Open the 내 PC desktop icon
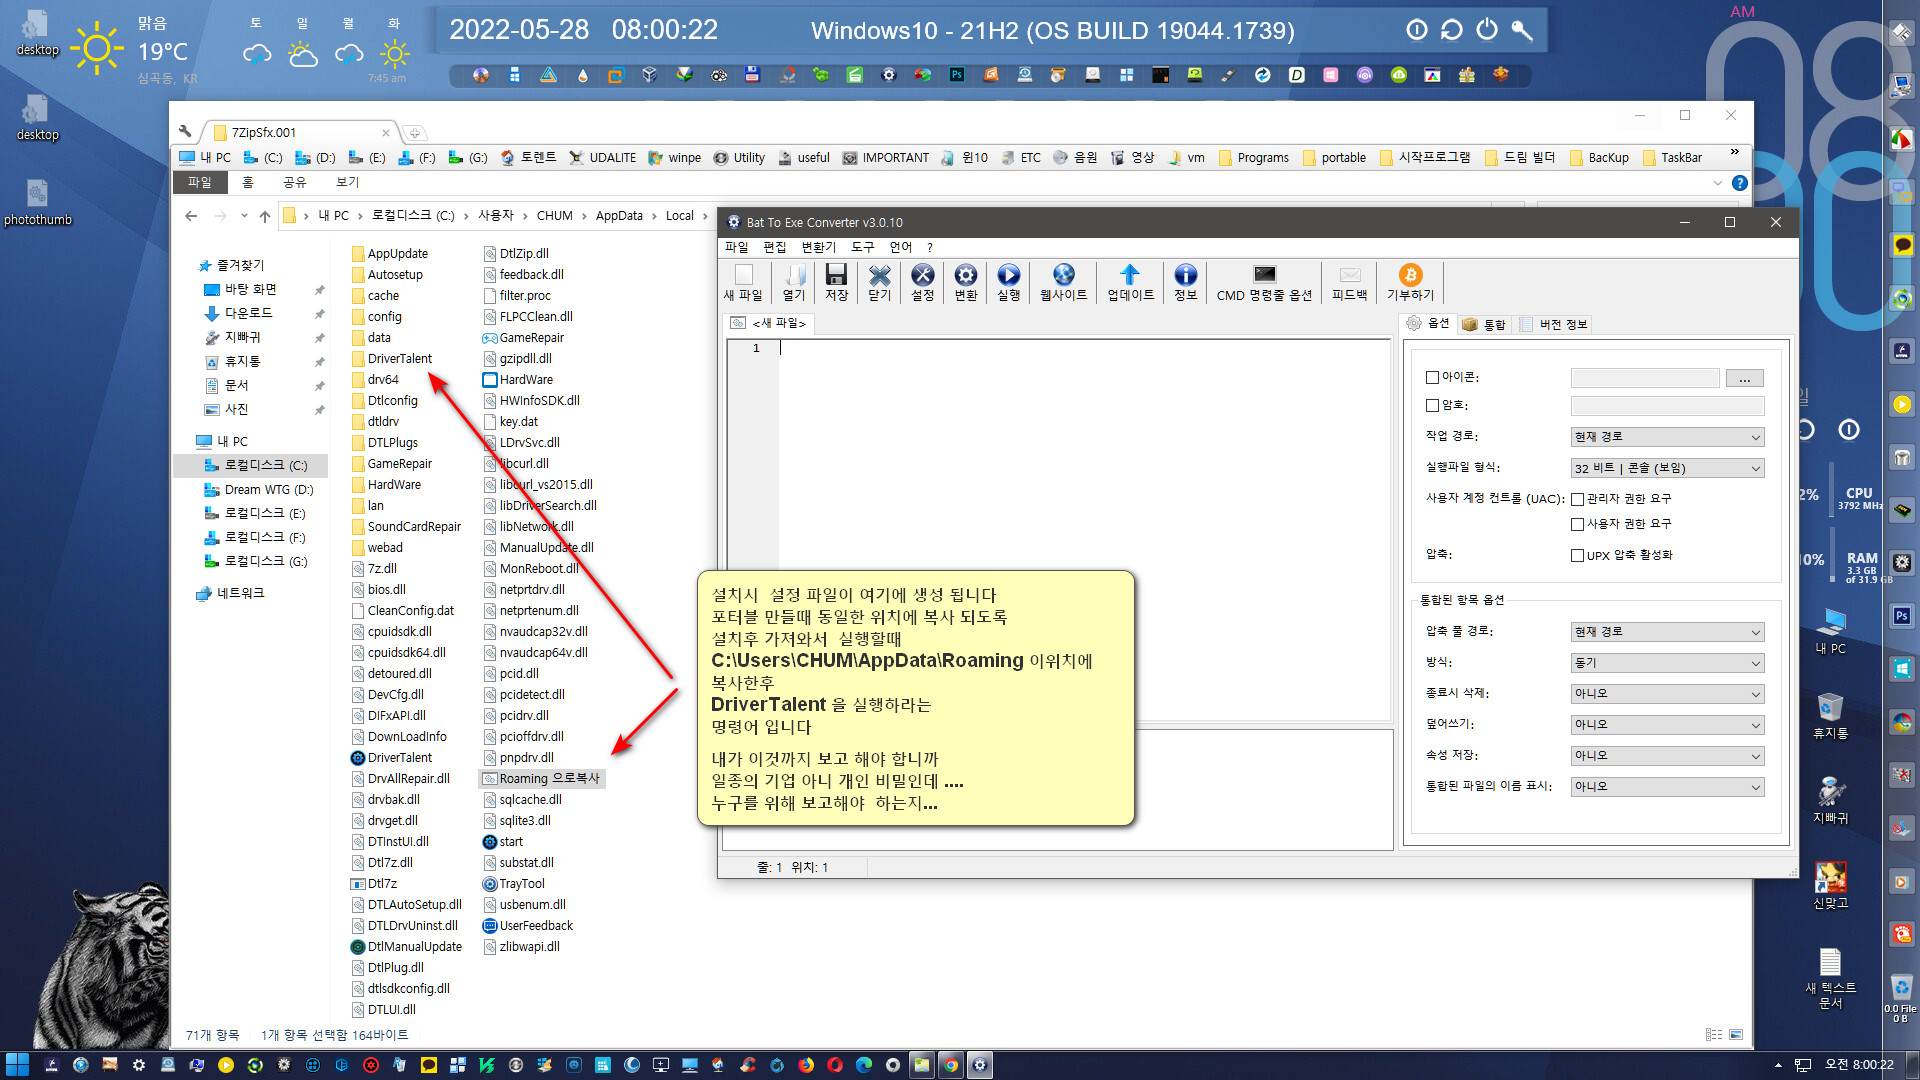 point(1830,631)
